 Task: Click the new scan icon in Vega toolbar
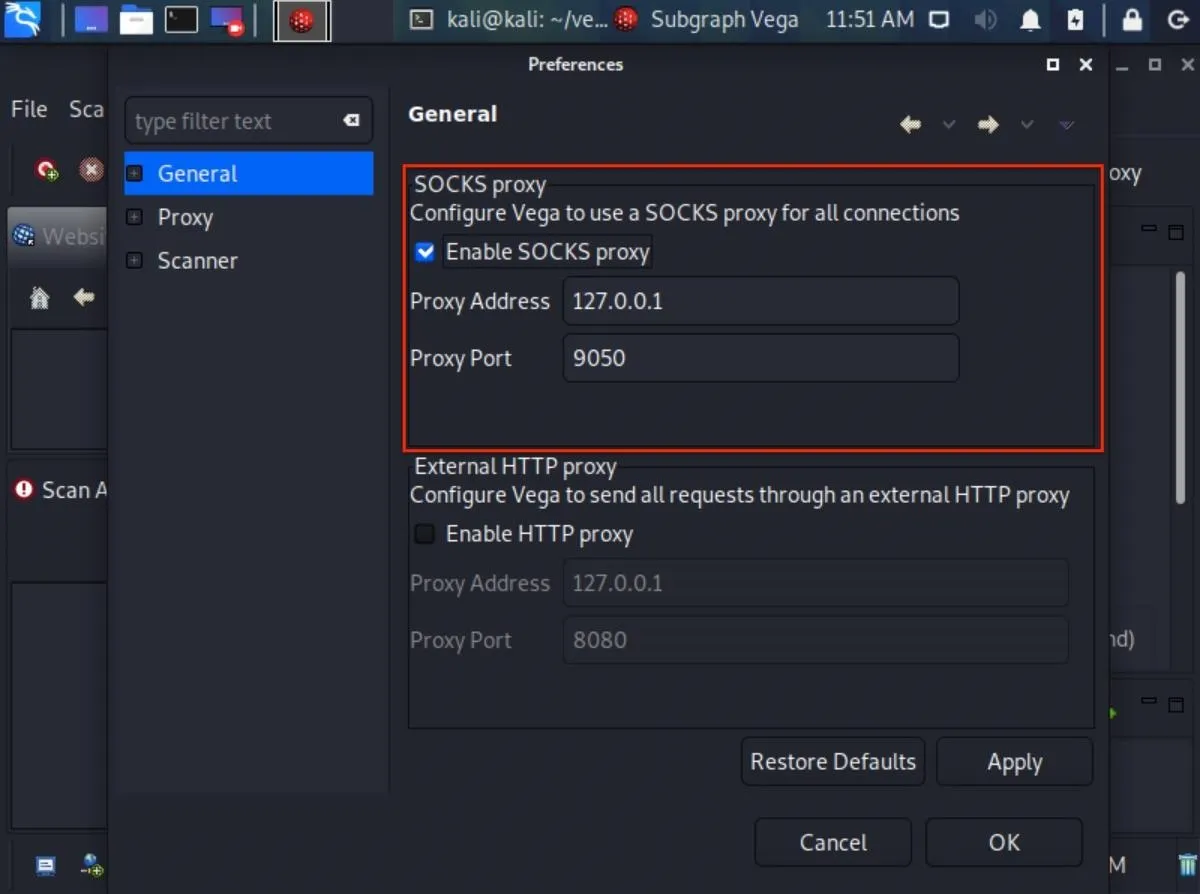point(47,170)
